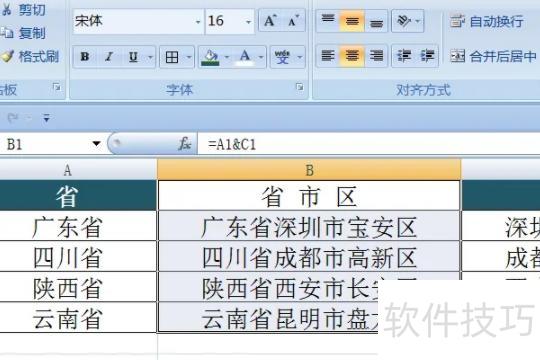Click the redo arrow in quick access toolbar
540x360 pixels.
coord(13,118)
